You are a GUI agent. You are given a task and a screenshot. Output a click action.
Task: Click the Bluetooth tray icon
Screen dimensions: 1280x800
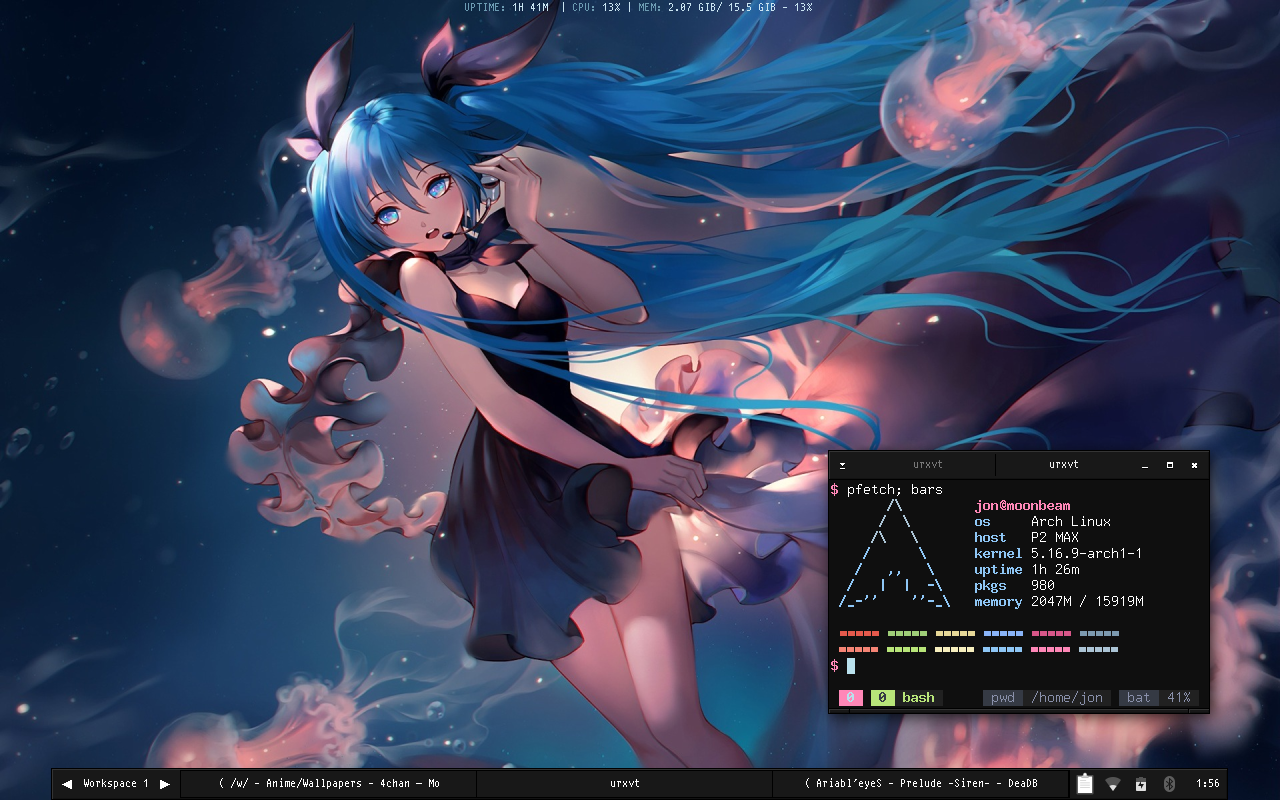coord(1168,784)
